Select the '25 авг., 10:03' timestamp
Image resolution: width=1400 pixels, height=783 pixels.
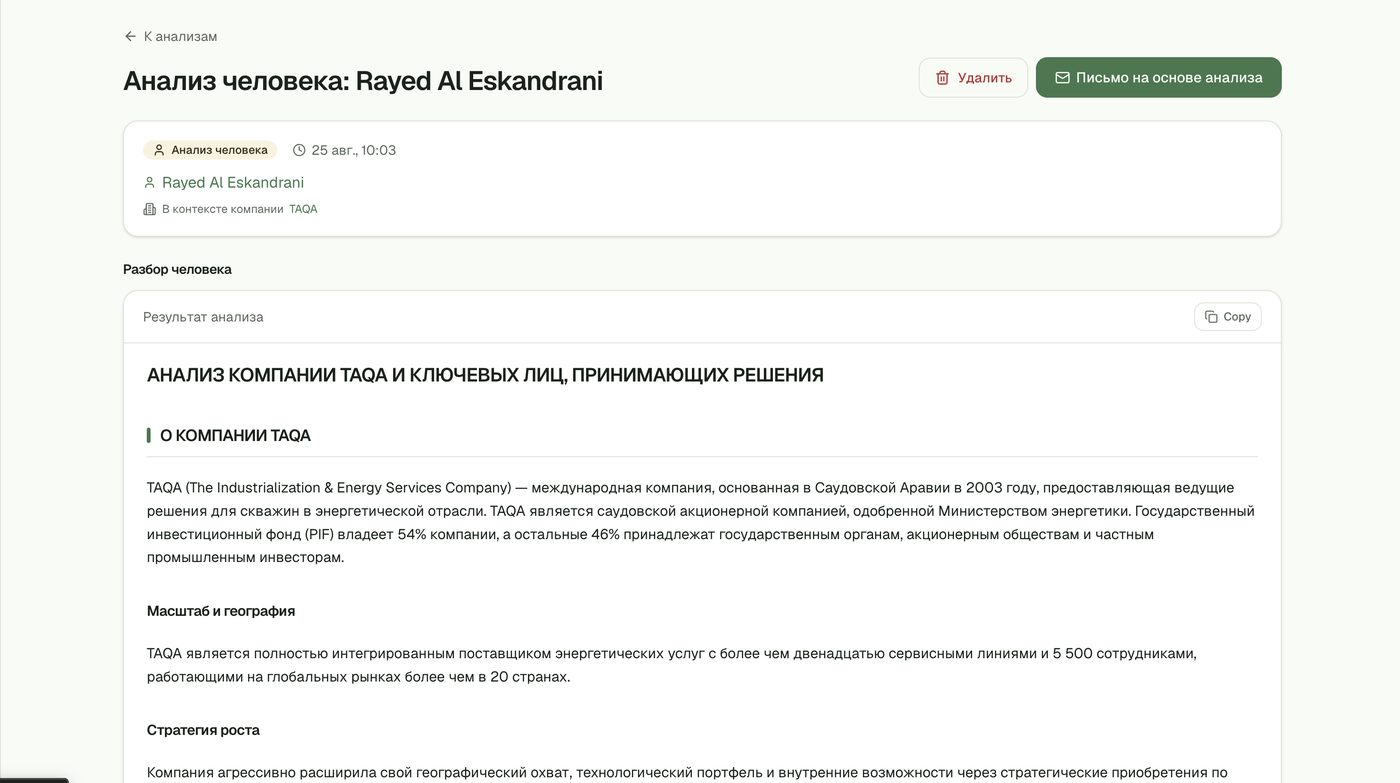coord(354,150)
